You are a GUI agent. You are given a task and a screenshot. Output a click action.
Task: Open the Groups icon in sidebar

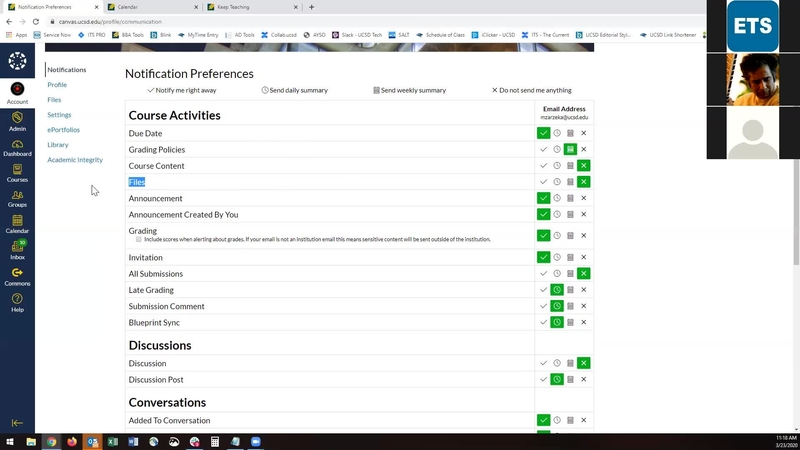pyautogui.click(x=17, y=199)
